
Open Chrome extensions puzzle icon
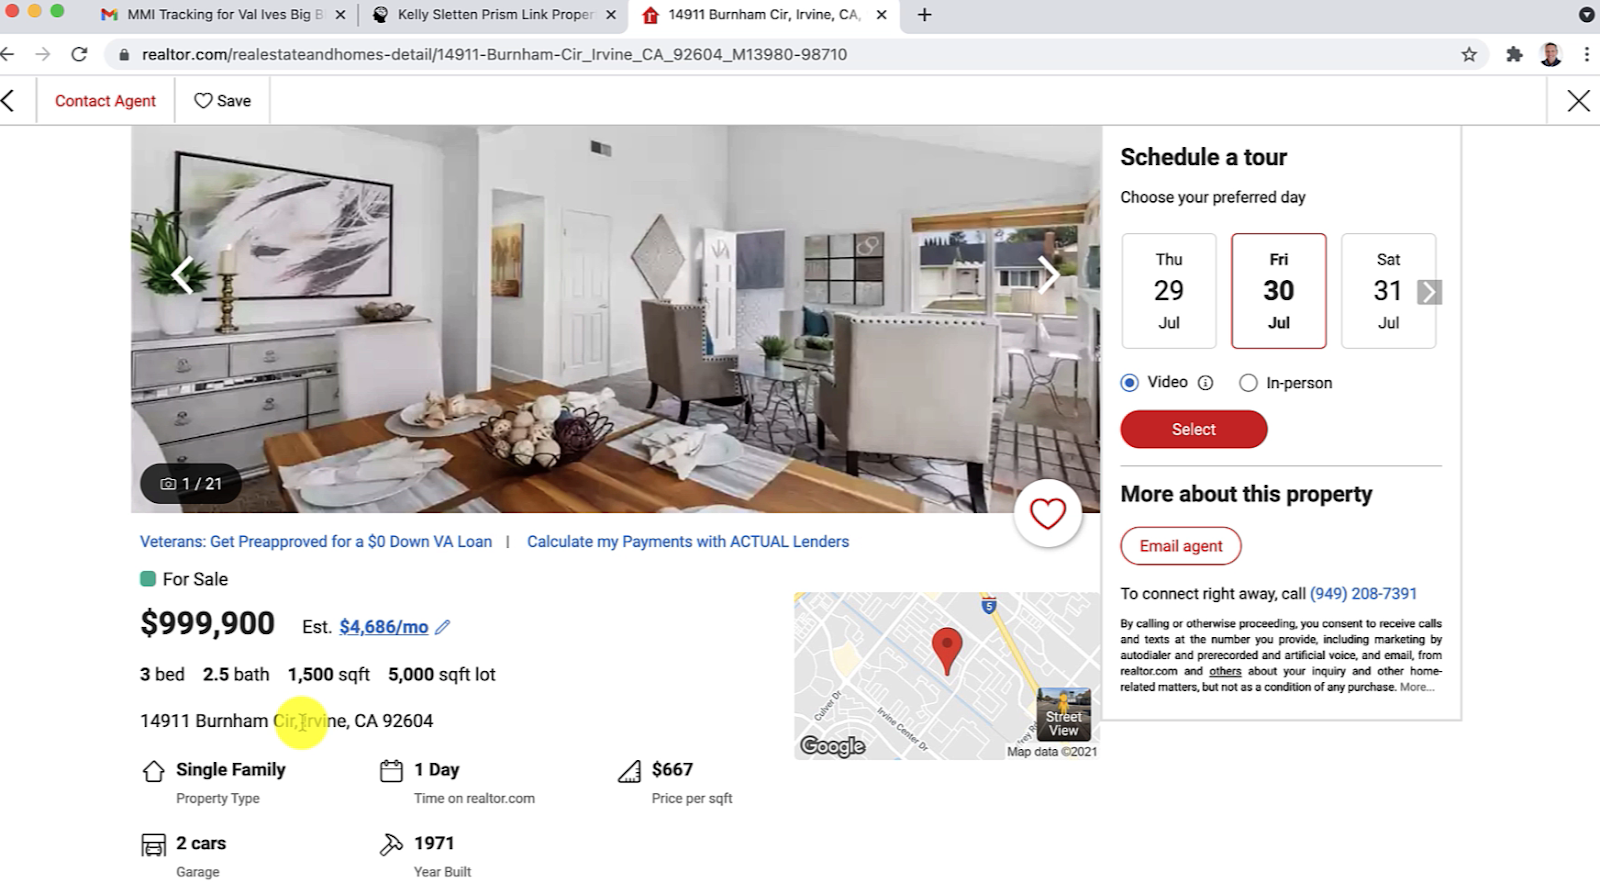pos(1514,54)
